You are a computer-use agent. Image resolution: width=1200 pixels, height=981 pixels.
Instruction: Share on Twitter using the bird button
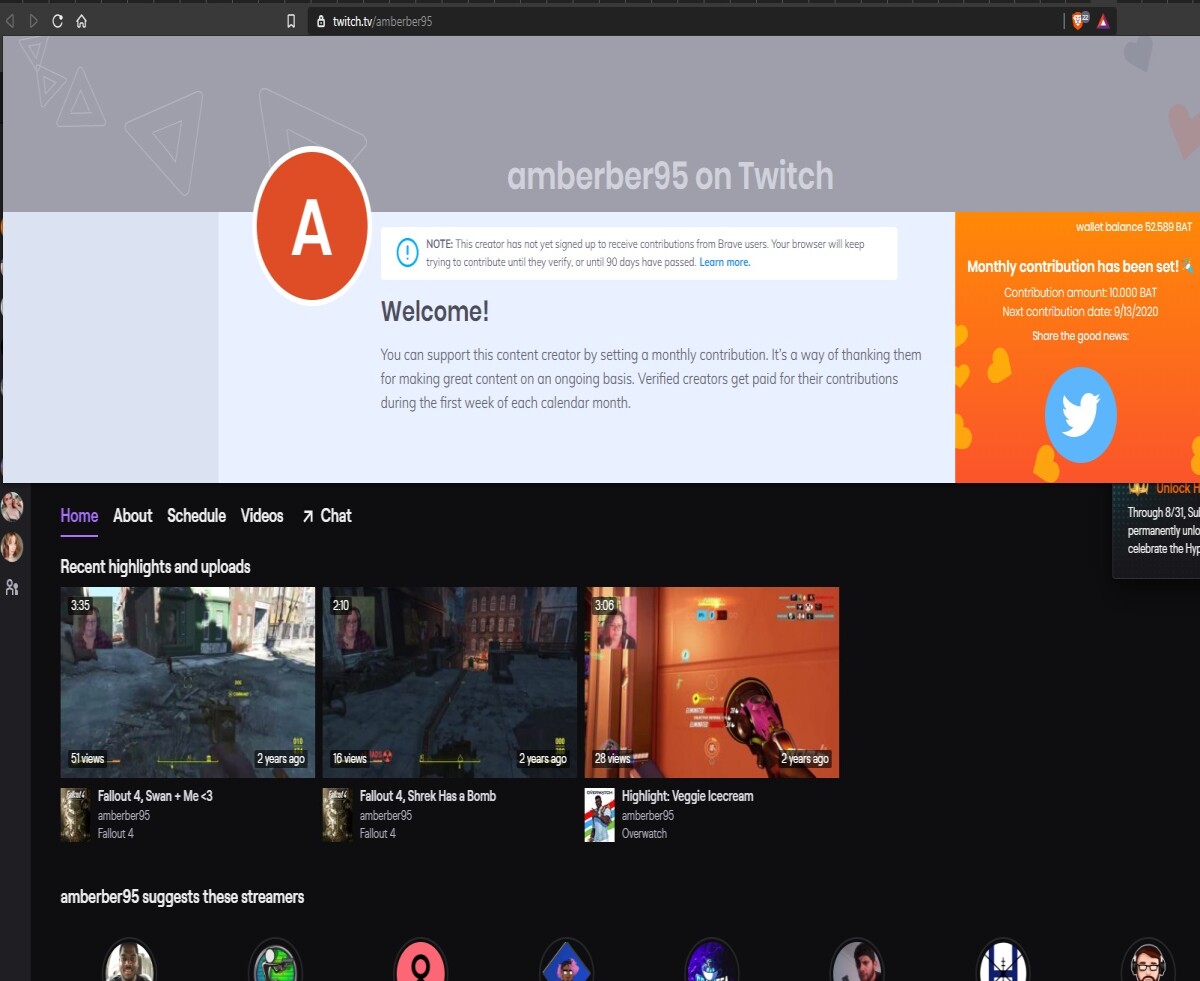pyautogui.click(x=1080, y=414)
